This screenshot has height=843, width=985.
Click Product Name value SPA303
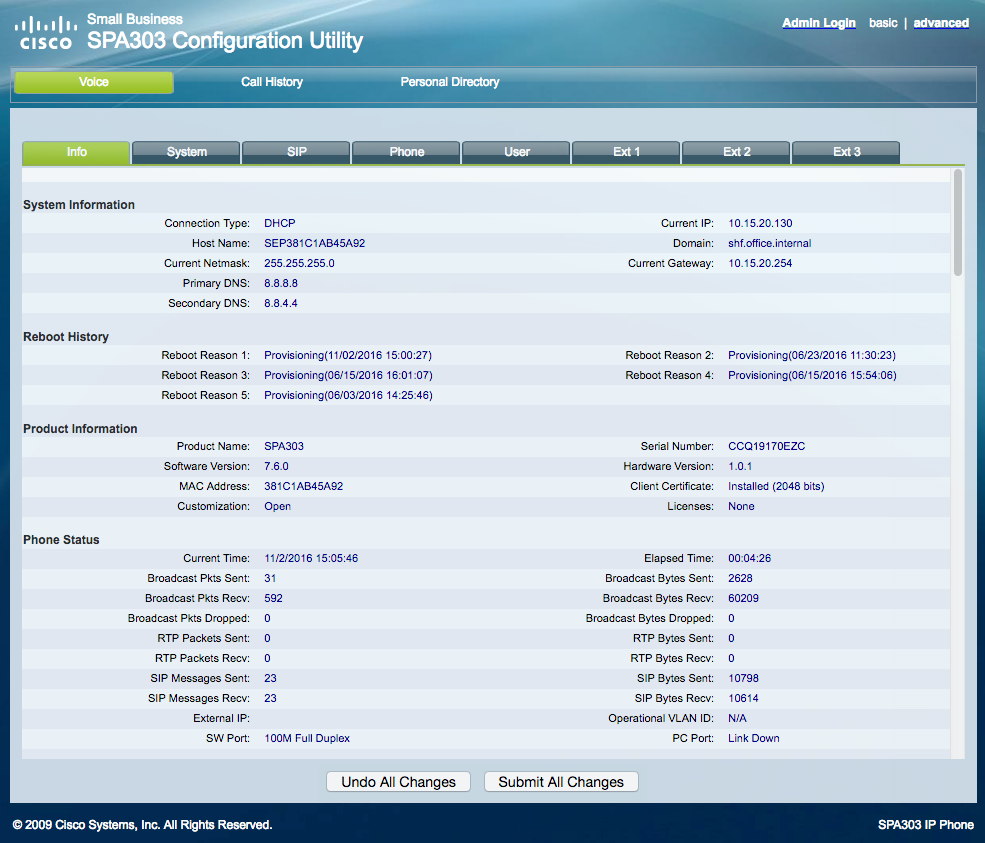click(x=284, y=447)
